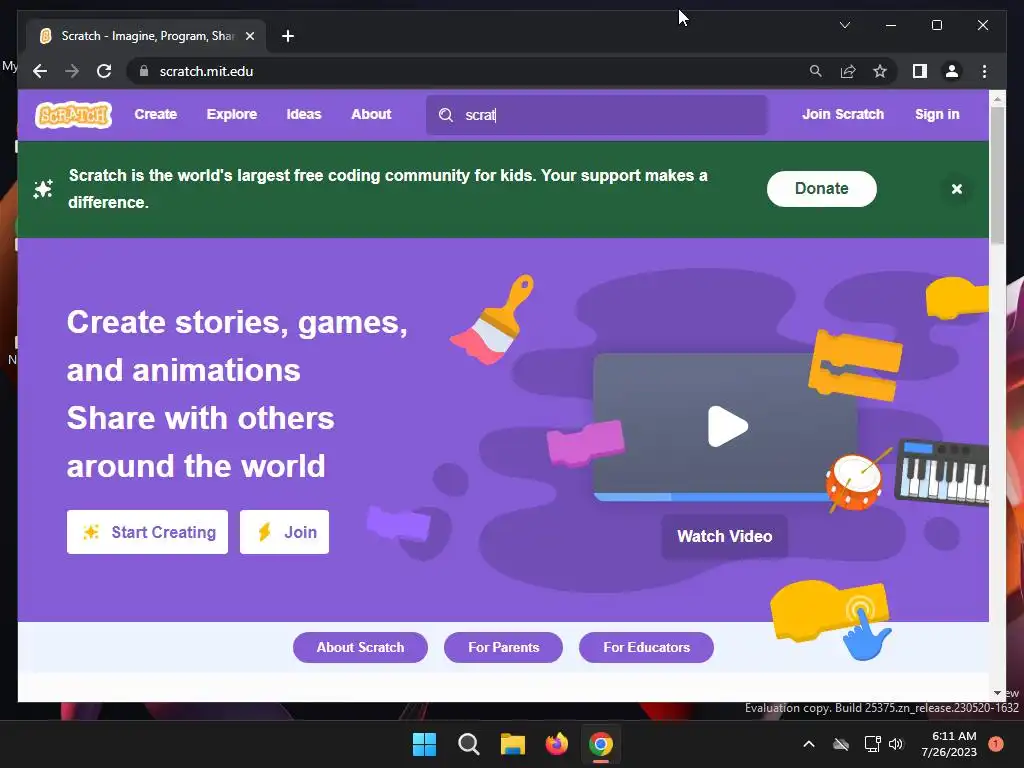
Task: Click the network icon in system tray
Action: click(x=872, y=744)
